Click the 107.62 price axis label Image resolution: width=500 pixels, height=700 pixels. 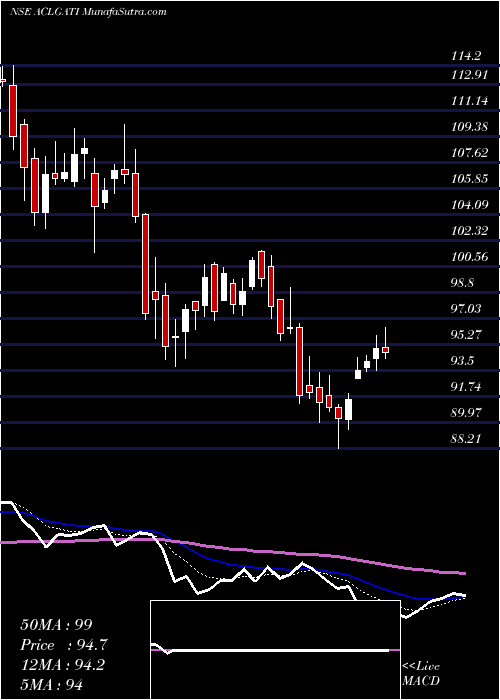click(469, 153)
